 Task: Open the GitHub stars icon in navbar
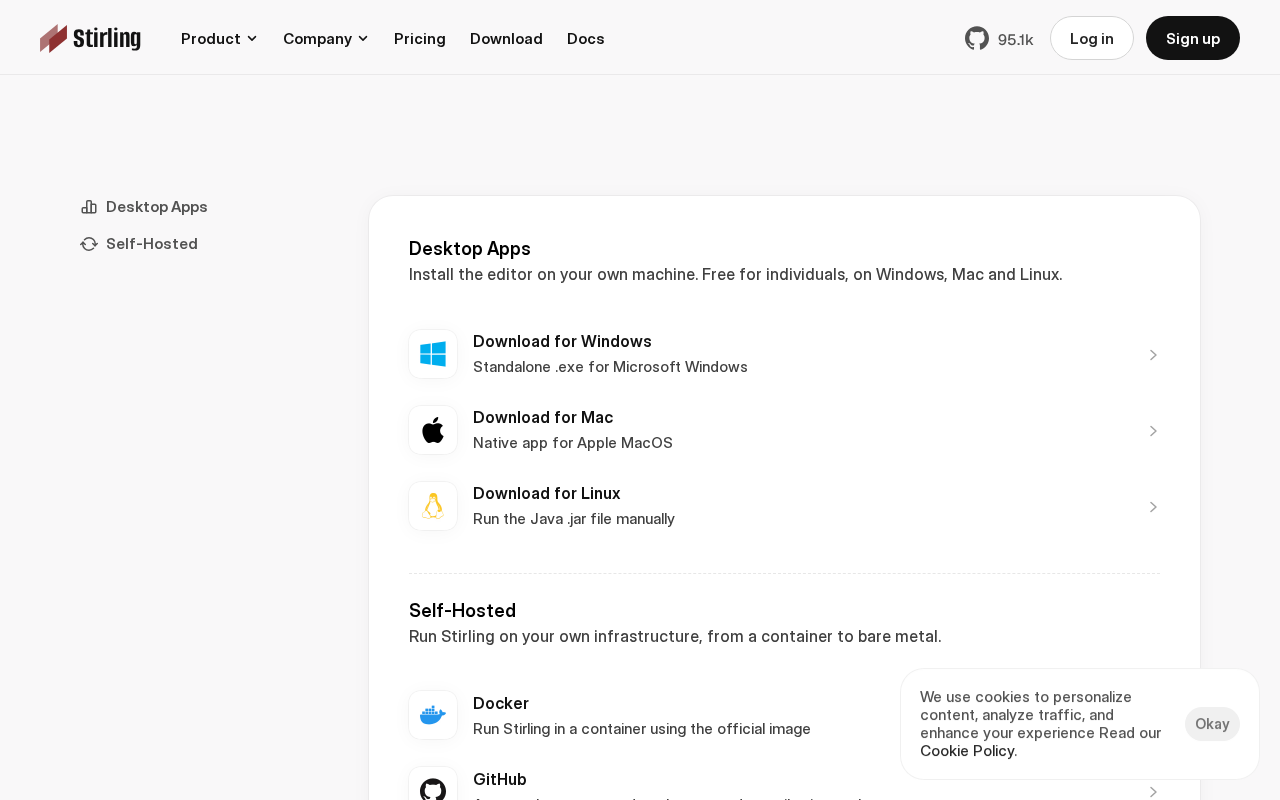pos(977,38)
